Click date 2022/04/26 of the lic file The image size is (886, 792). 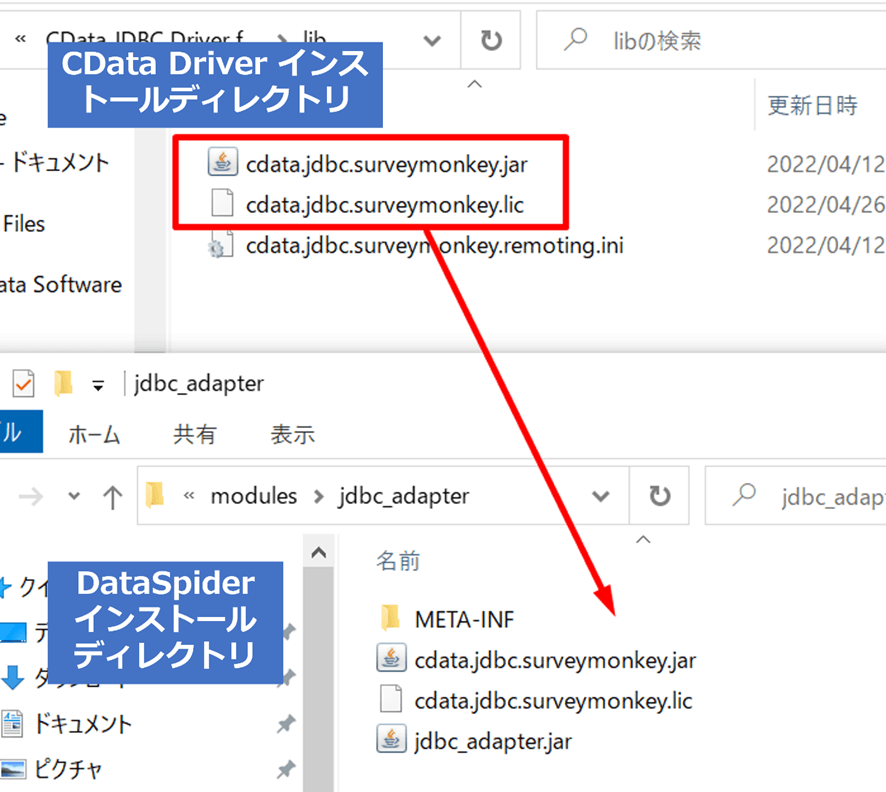825,204
